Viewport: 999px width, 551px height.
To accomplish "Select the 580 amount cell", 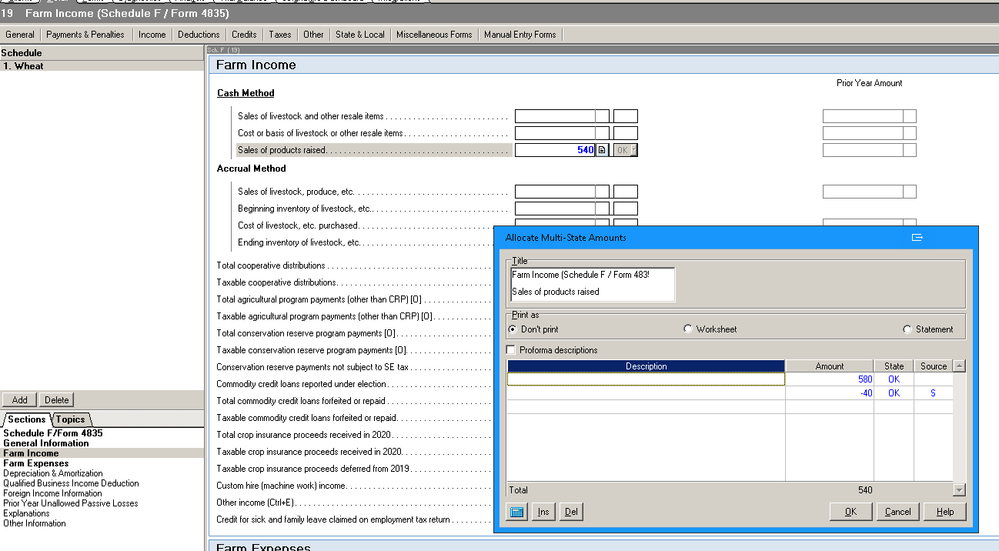I will [830, 379].
